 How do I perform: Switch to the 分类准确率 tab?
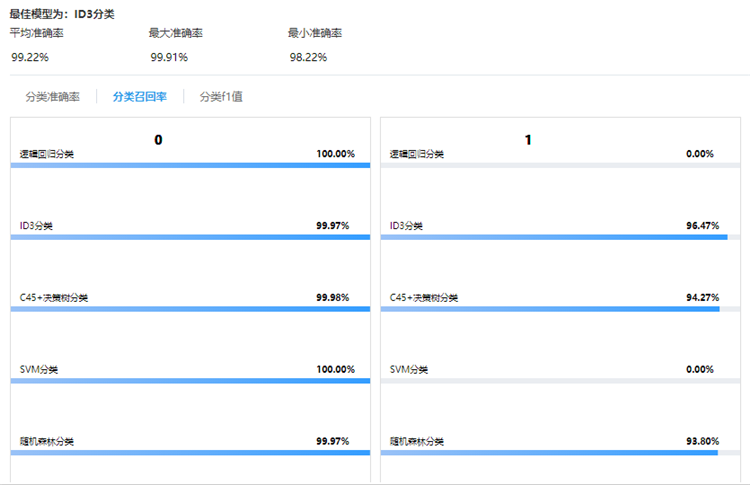52,97
